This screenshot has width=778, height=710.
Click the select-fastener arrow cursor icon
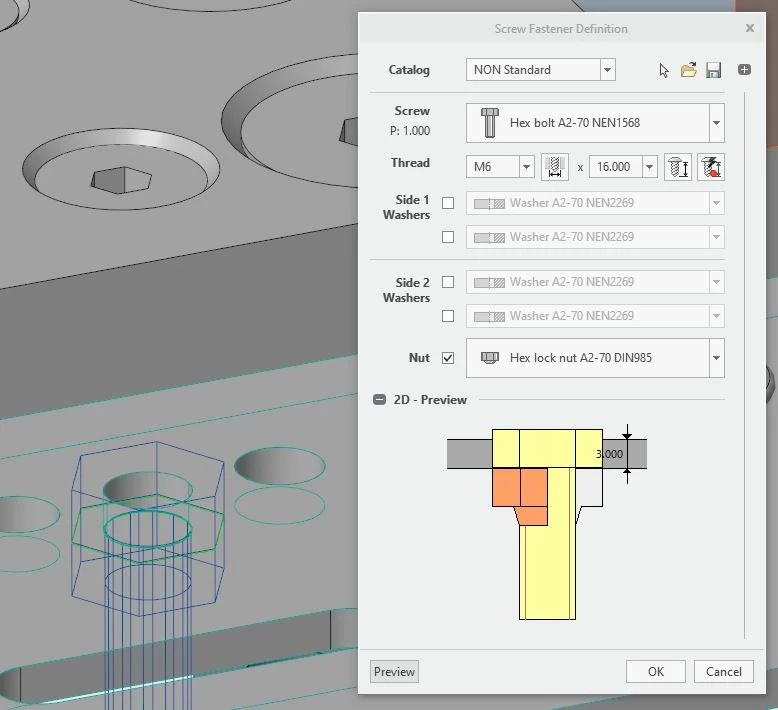pos(664,70)
